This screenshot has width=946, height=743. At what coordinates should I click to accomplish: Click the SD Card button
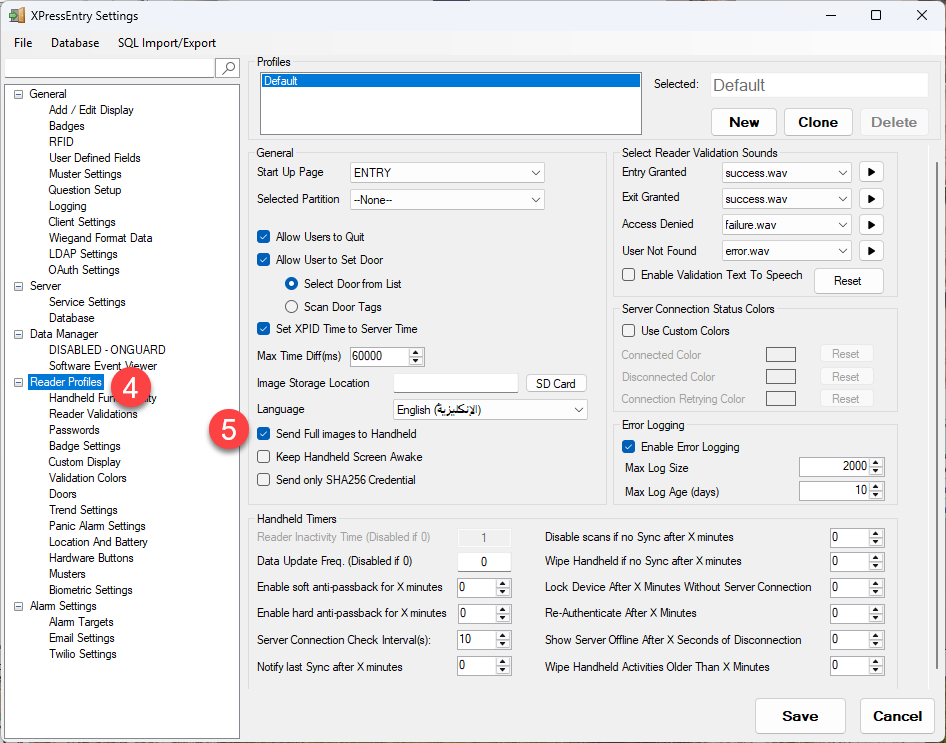click(556, 384)
